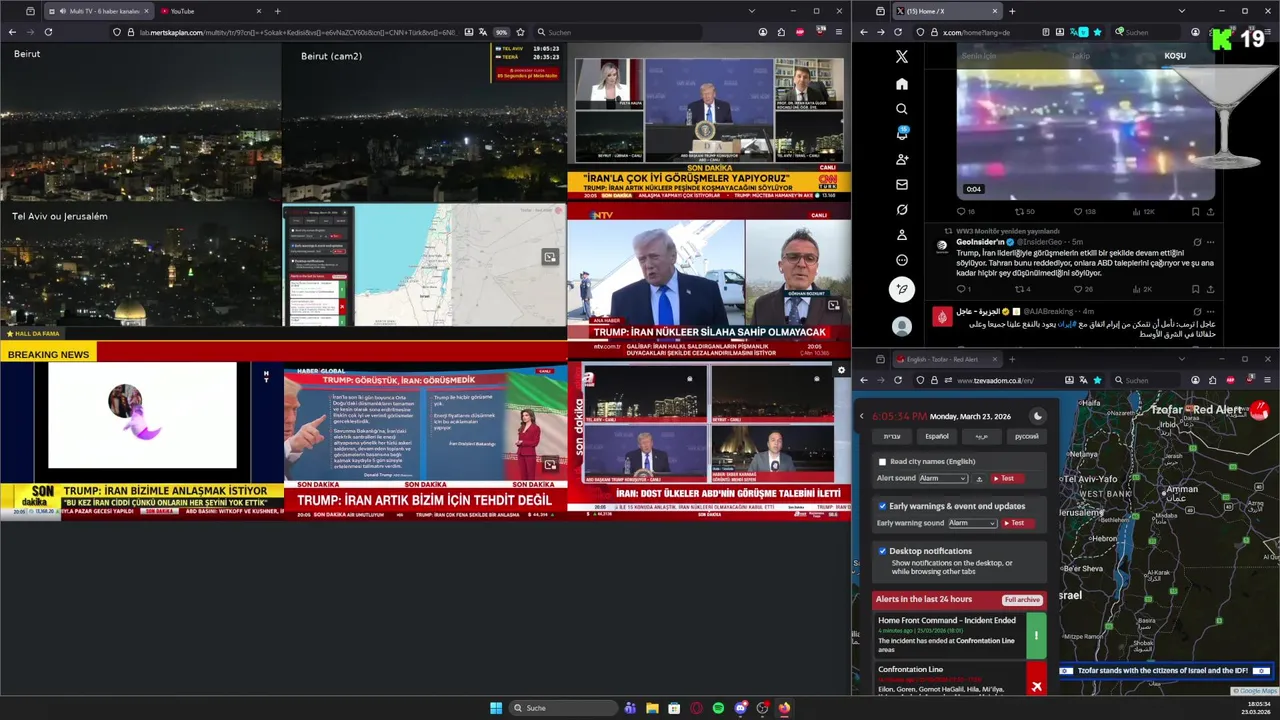This screenshot has width=1280, height=720.
Task: Open the Early warning sound dropdown
Action: (x=973, y=523)
